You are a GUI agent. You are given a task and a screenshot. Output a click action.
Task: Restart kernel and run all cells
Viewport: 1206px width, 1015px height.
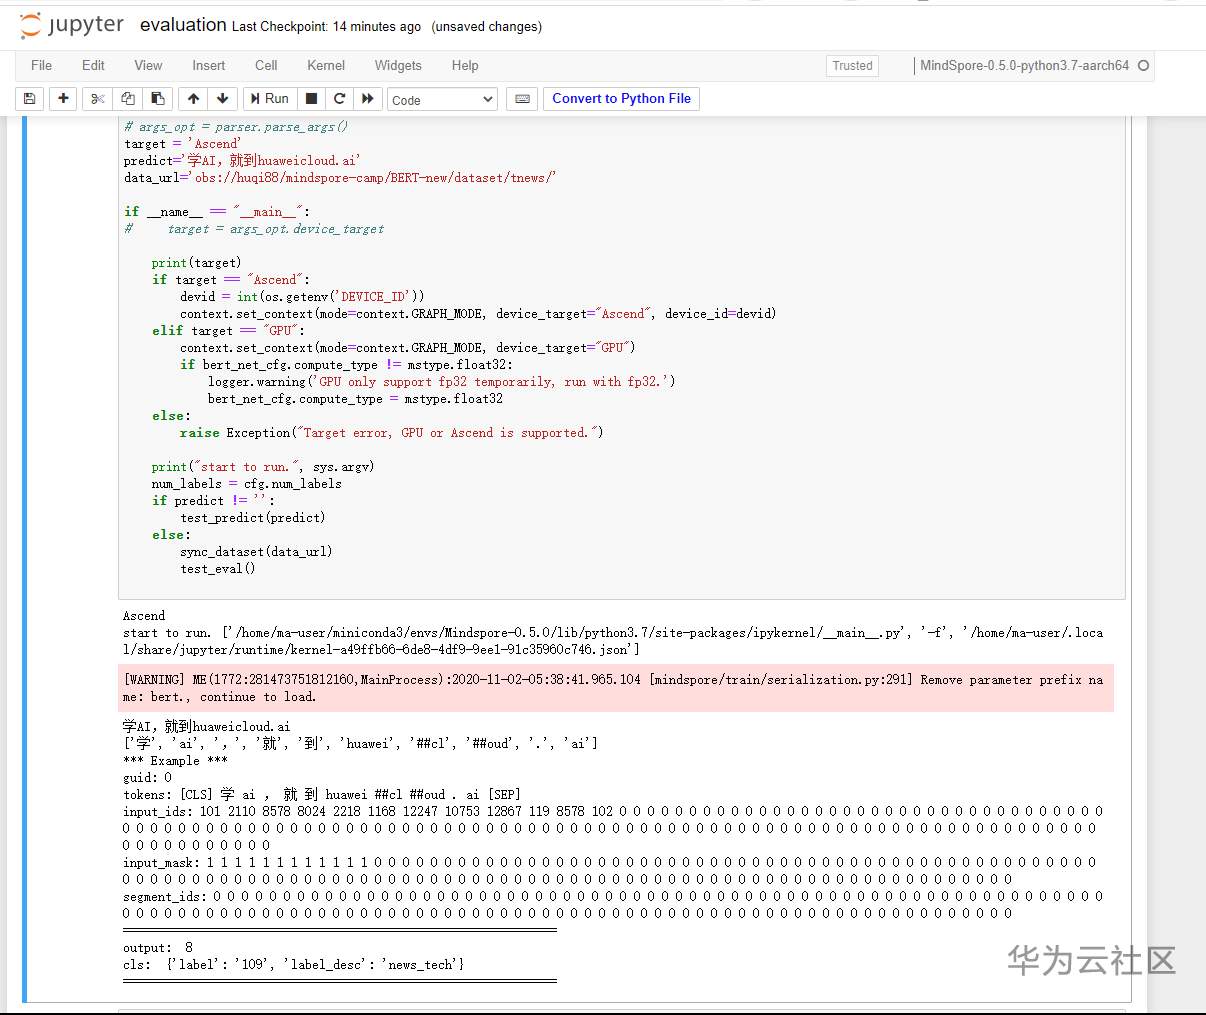pyautogui.click(x=368, y=98)
